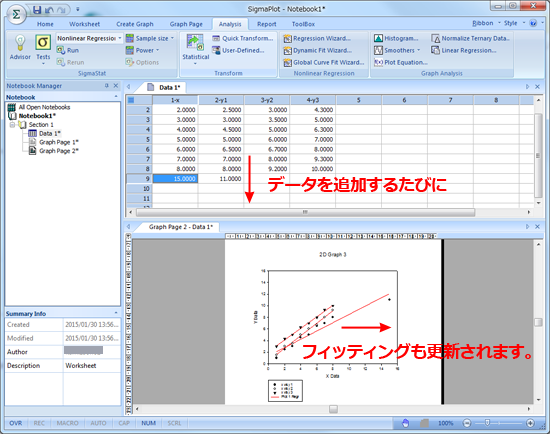Open the Histogram tool
Image resolution: width=550 pixels, height=434 pixels.
tap(396, 38)
